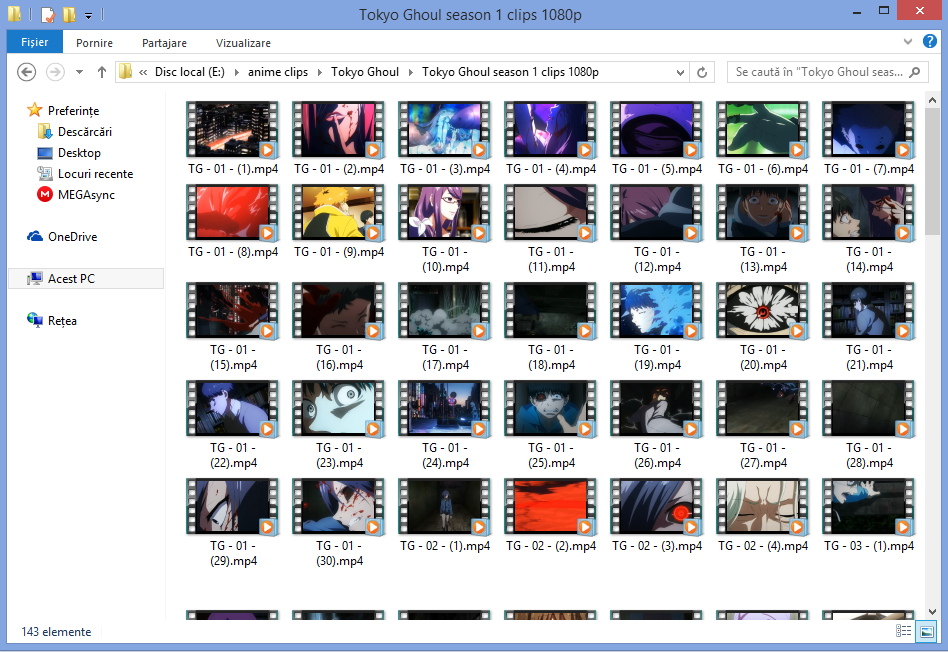This screenshot has height=652, width=948.
Task: Select video TG - 01 - (1).mp4
Action: pyautogui.click(x=233, y=139)
